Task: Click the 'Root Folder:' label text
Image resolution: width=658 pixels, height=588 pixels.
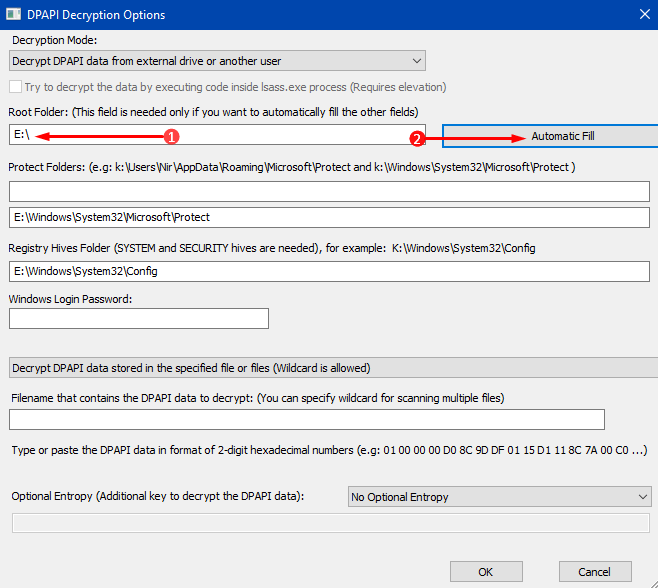Action: [x=213, y=112]
